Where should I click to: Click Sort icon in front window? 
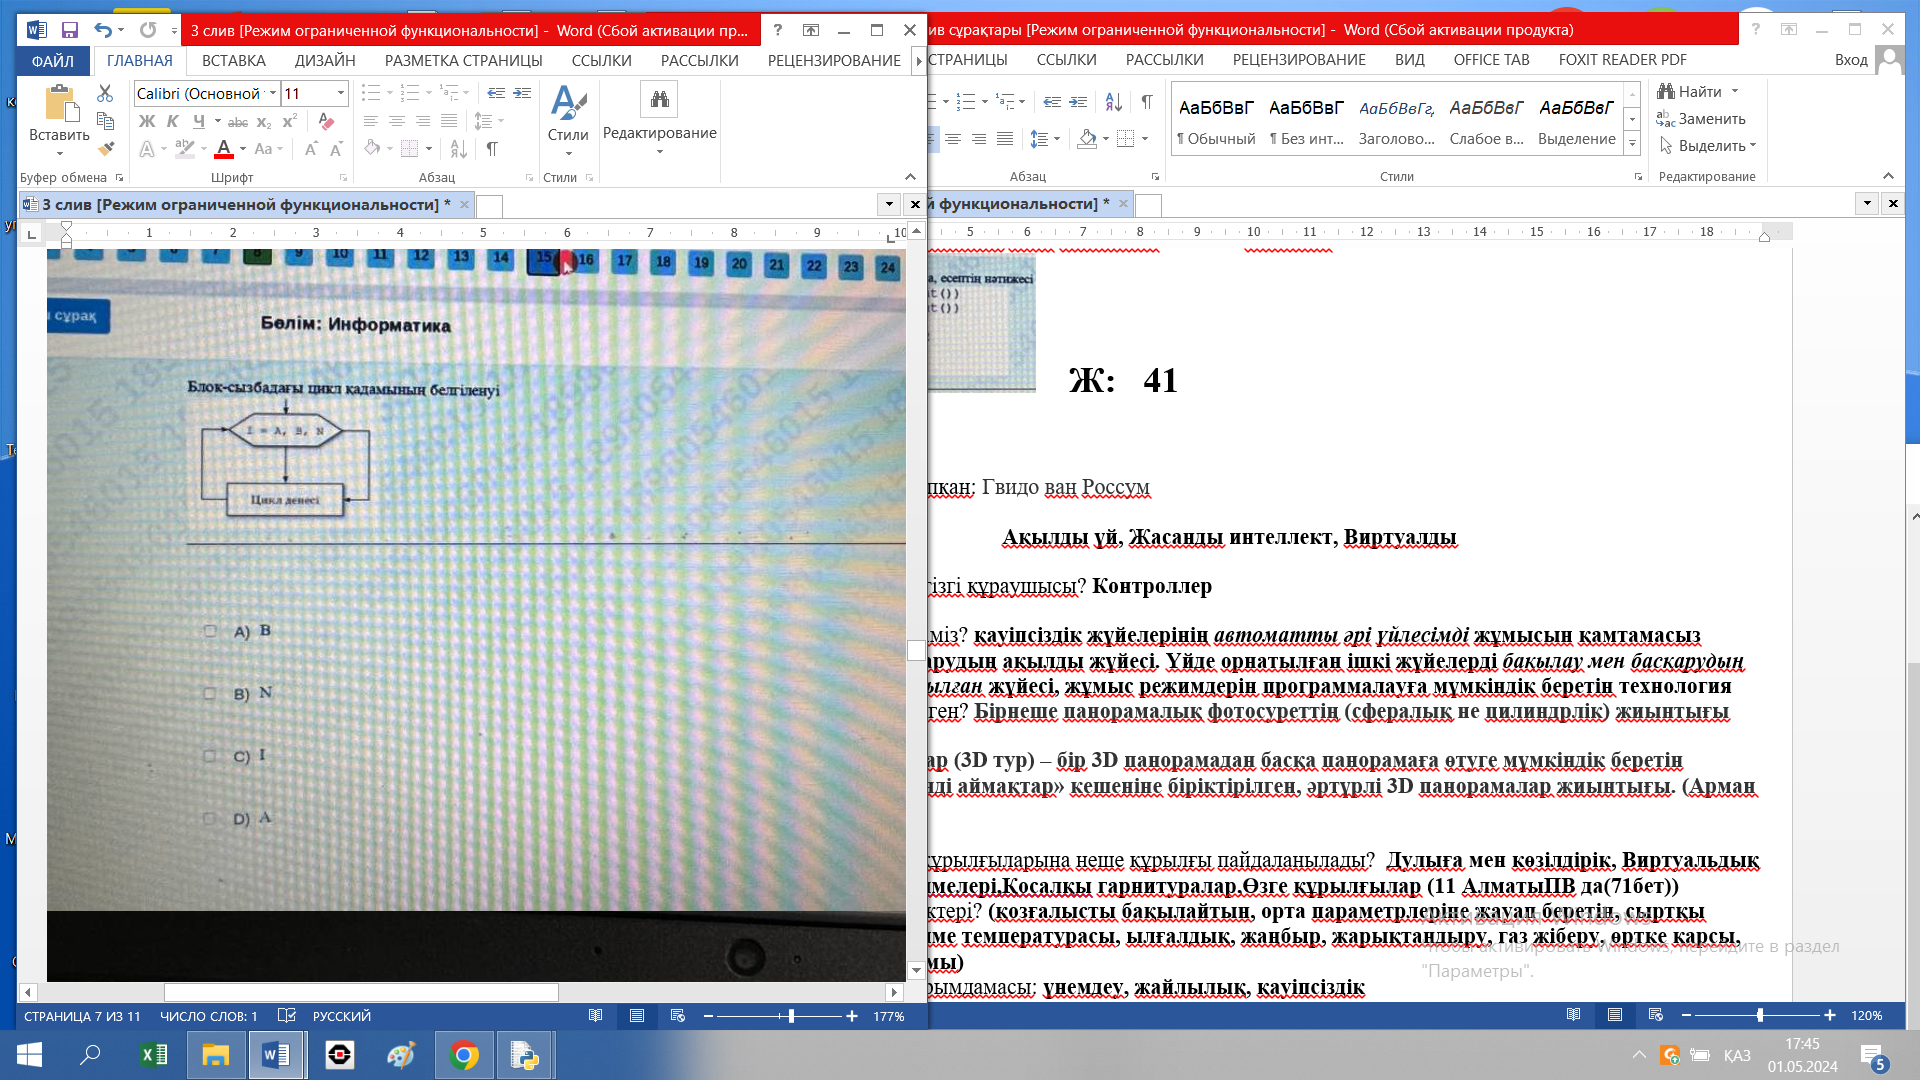458,148
